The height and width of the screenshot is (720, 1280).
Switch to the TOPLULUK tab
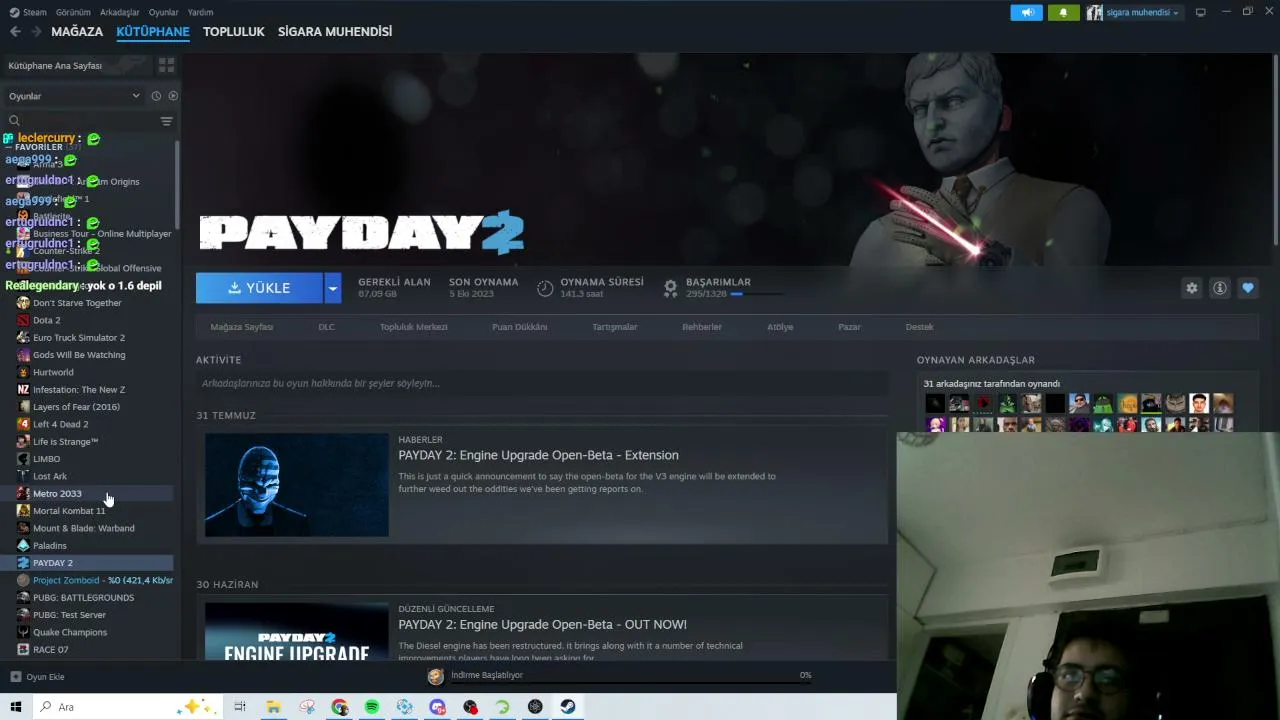pyautogui.click(x=233, y=32)
